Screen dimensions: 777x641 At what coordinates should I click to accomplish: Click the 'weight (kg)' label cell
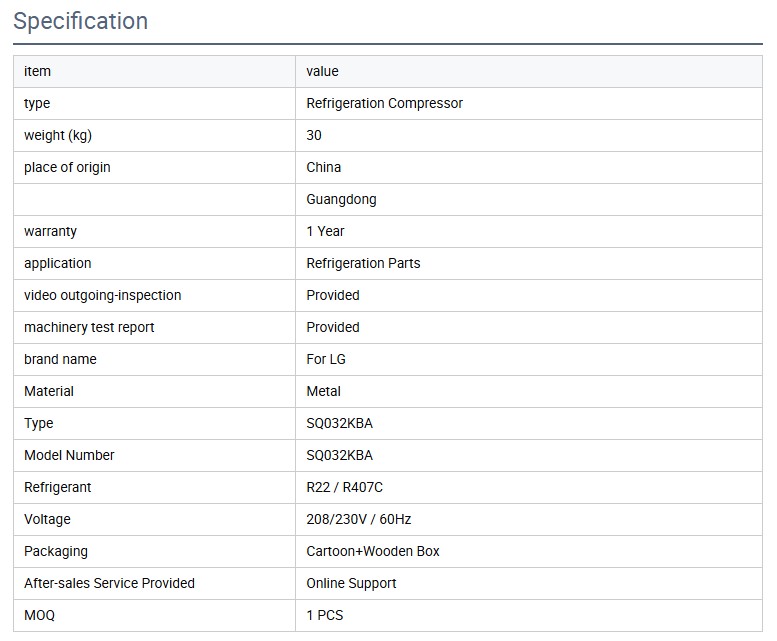[x=57, y=135]
